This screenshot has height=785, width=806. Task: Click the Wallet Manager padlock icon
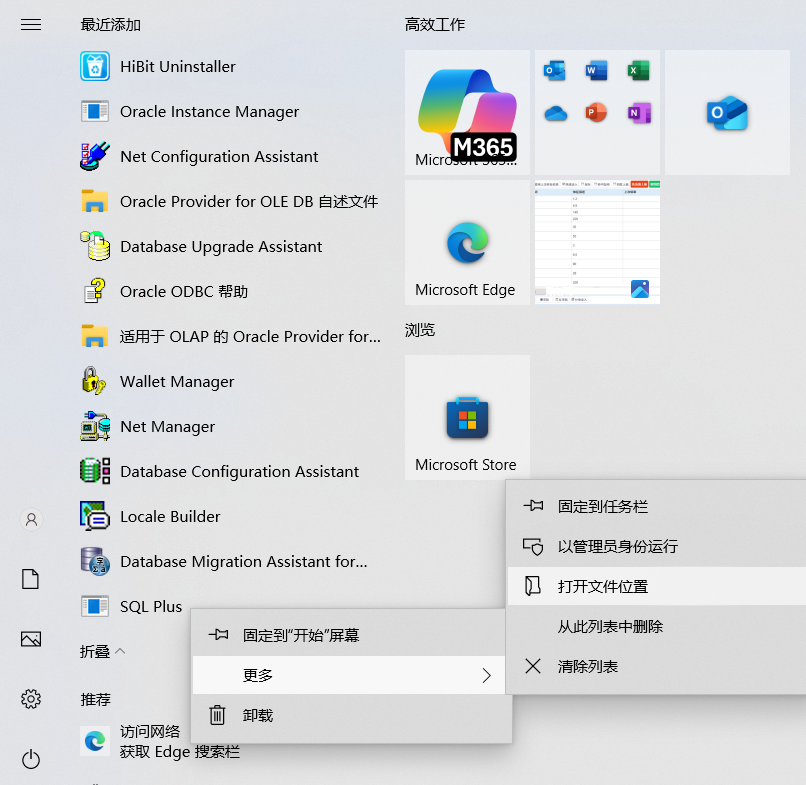(95, 381)
